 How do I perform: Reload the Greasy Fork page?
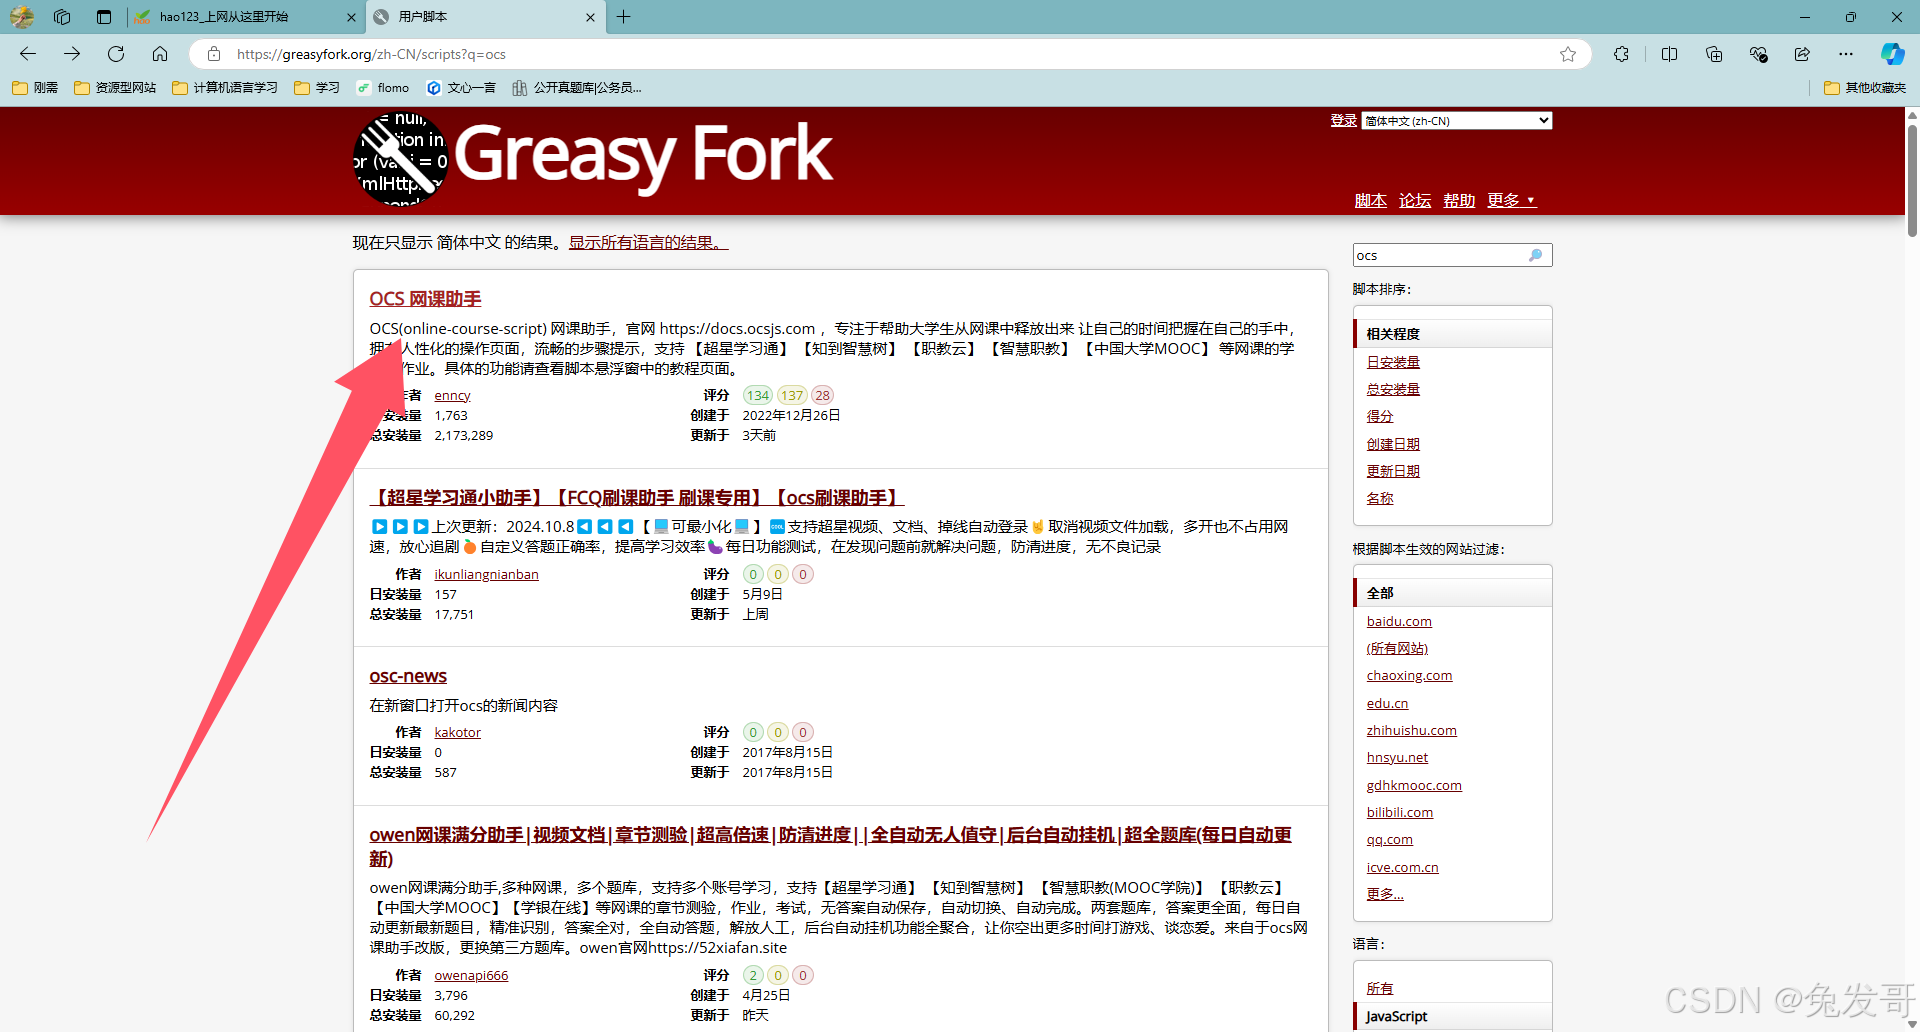[116, 54]
